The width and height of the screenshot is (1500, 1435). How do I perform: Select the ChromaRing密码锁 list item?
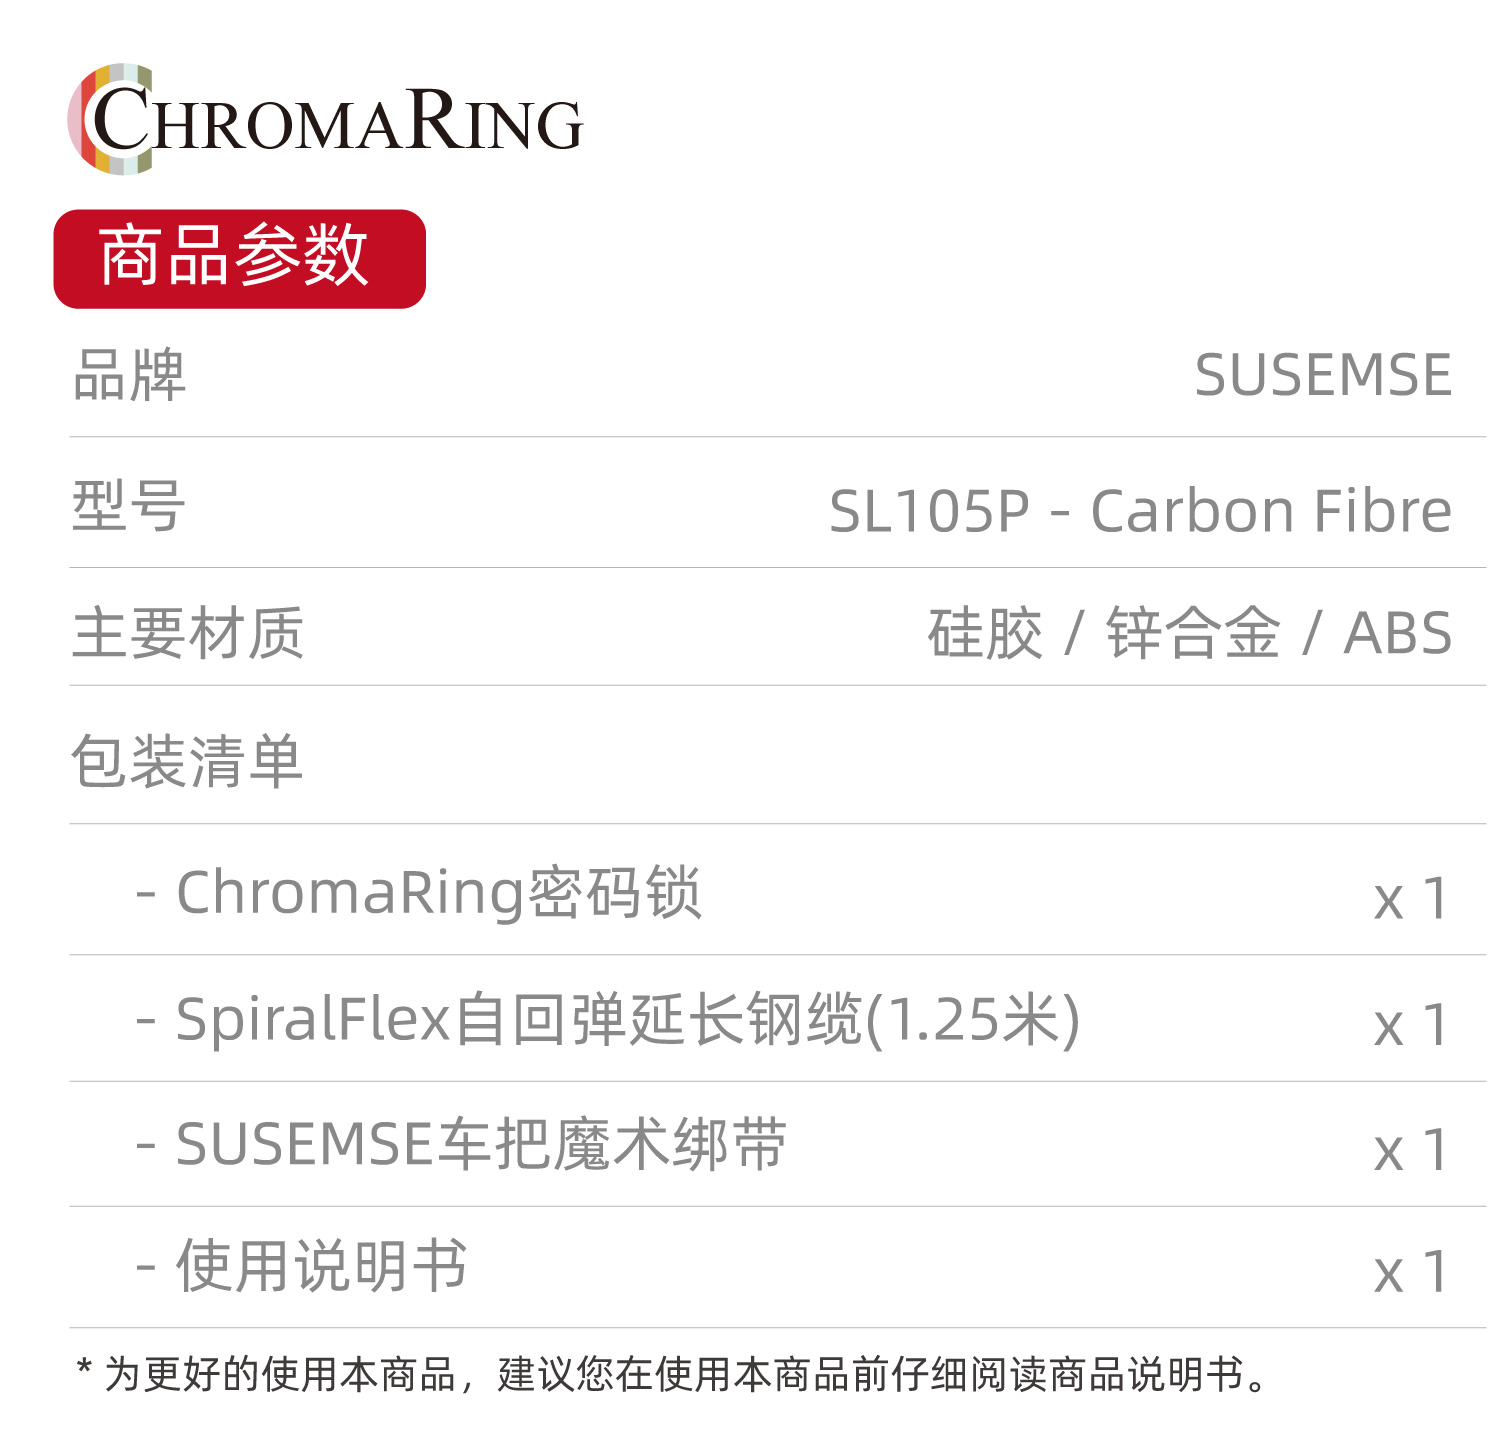pos(418,892)
